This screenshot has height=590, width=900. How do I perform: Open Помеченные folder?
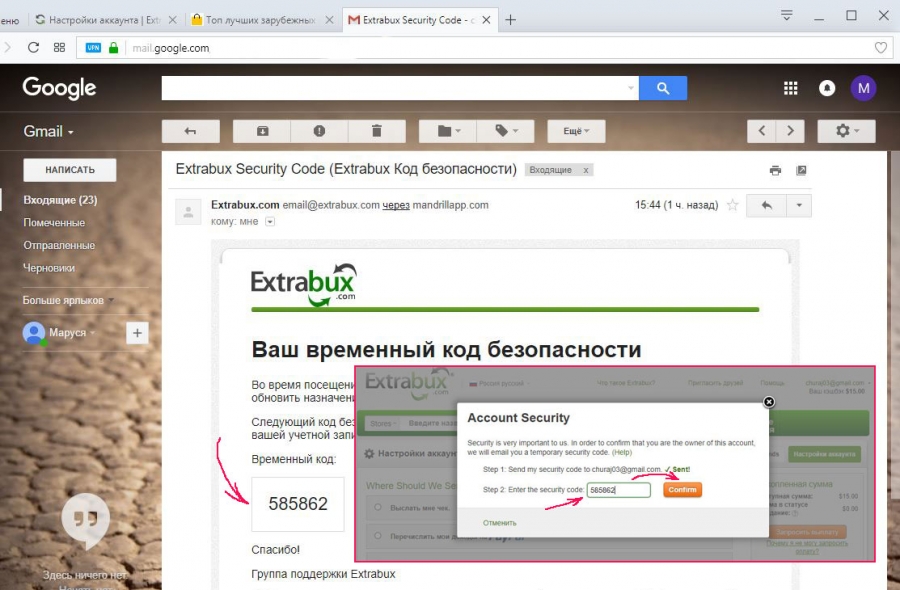tap(54, 223)
